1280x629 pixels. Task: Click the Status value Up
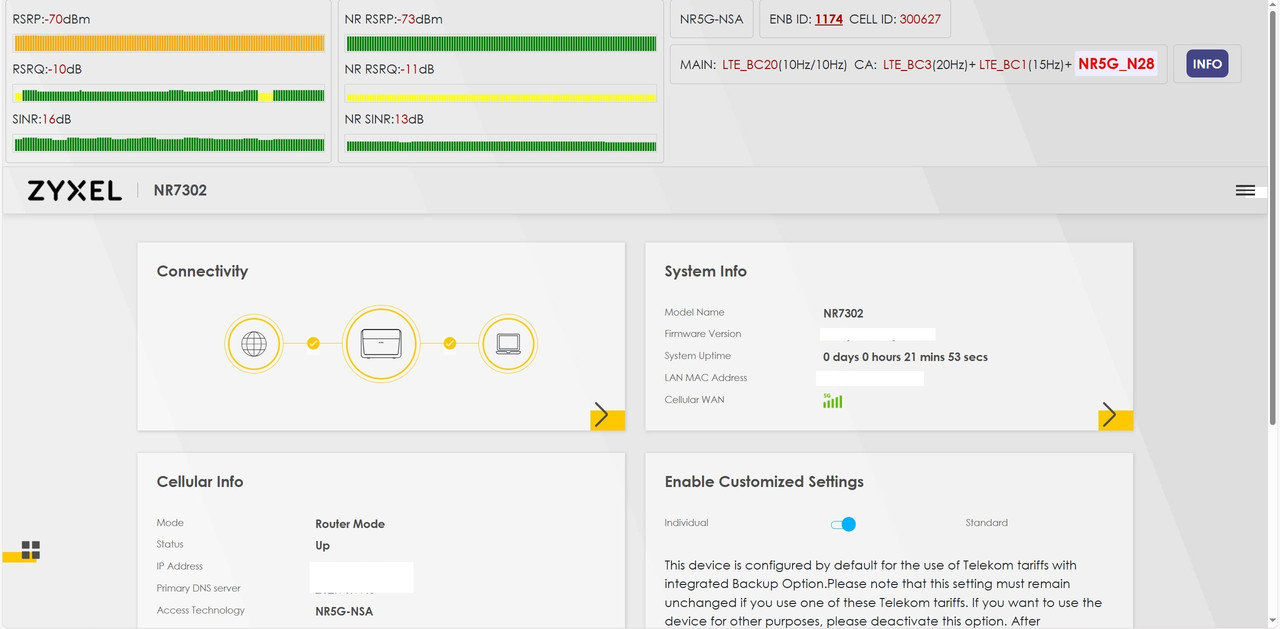tap(322, 546)
